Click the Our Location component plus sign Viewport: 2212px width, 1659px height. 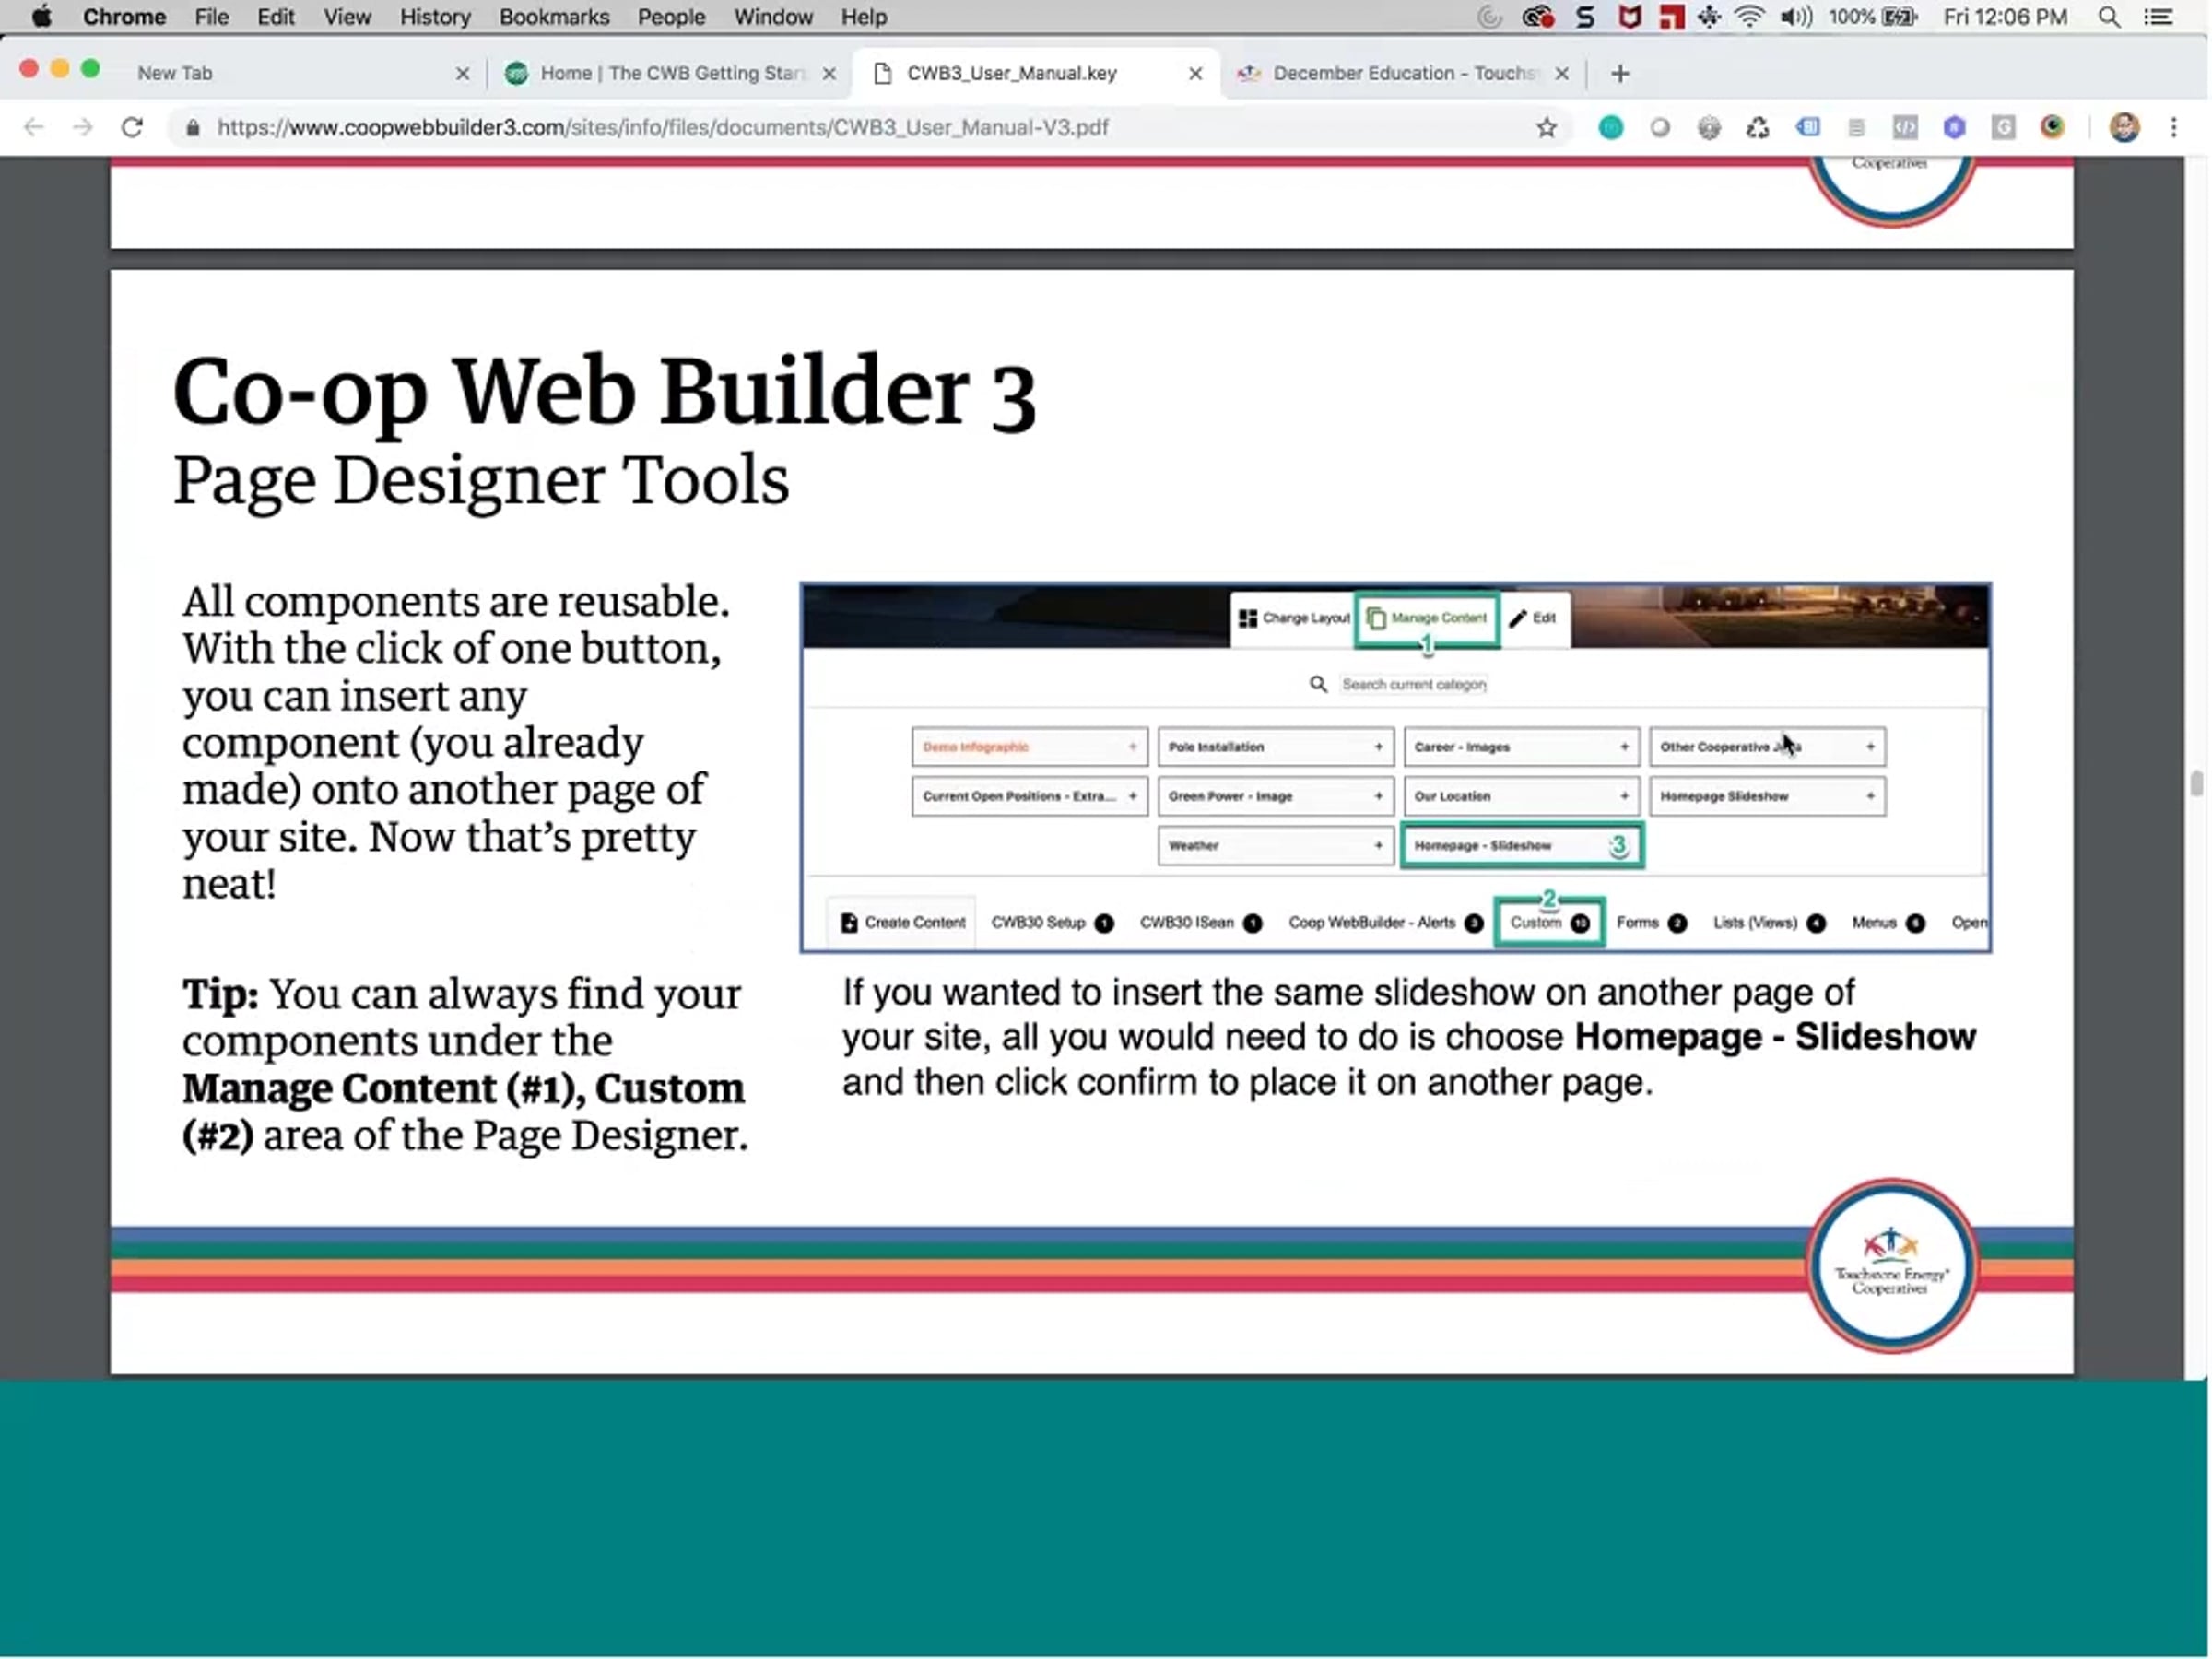click(x=1624, y=796)
